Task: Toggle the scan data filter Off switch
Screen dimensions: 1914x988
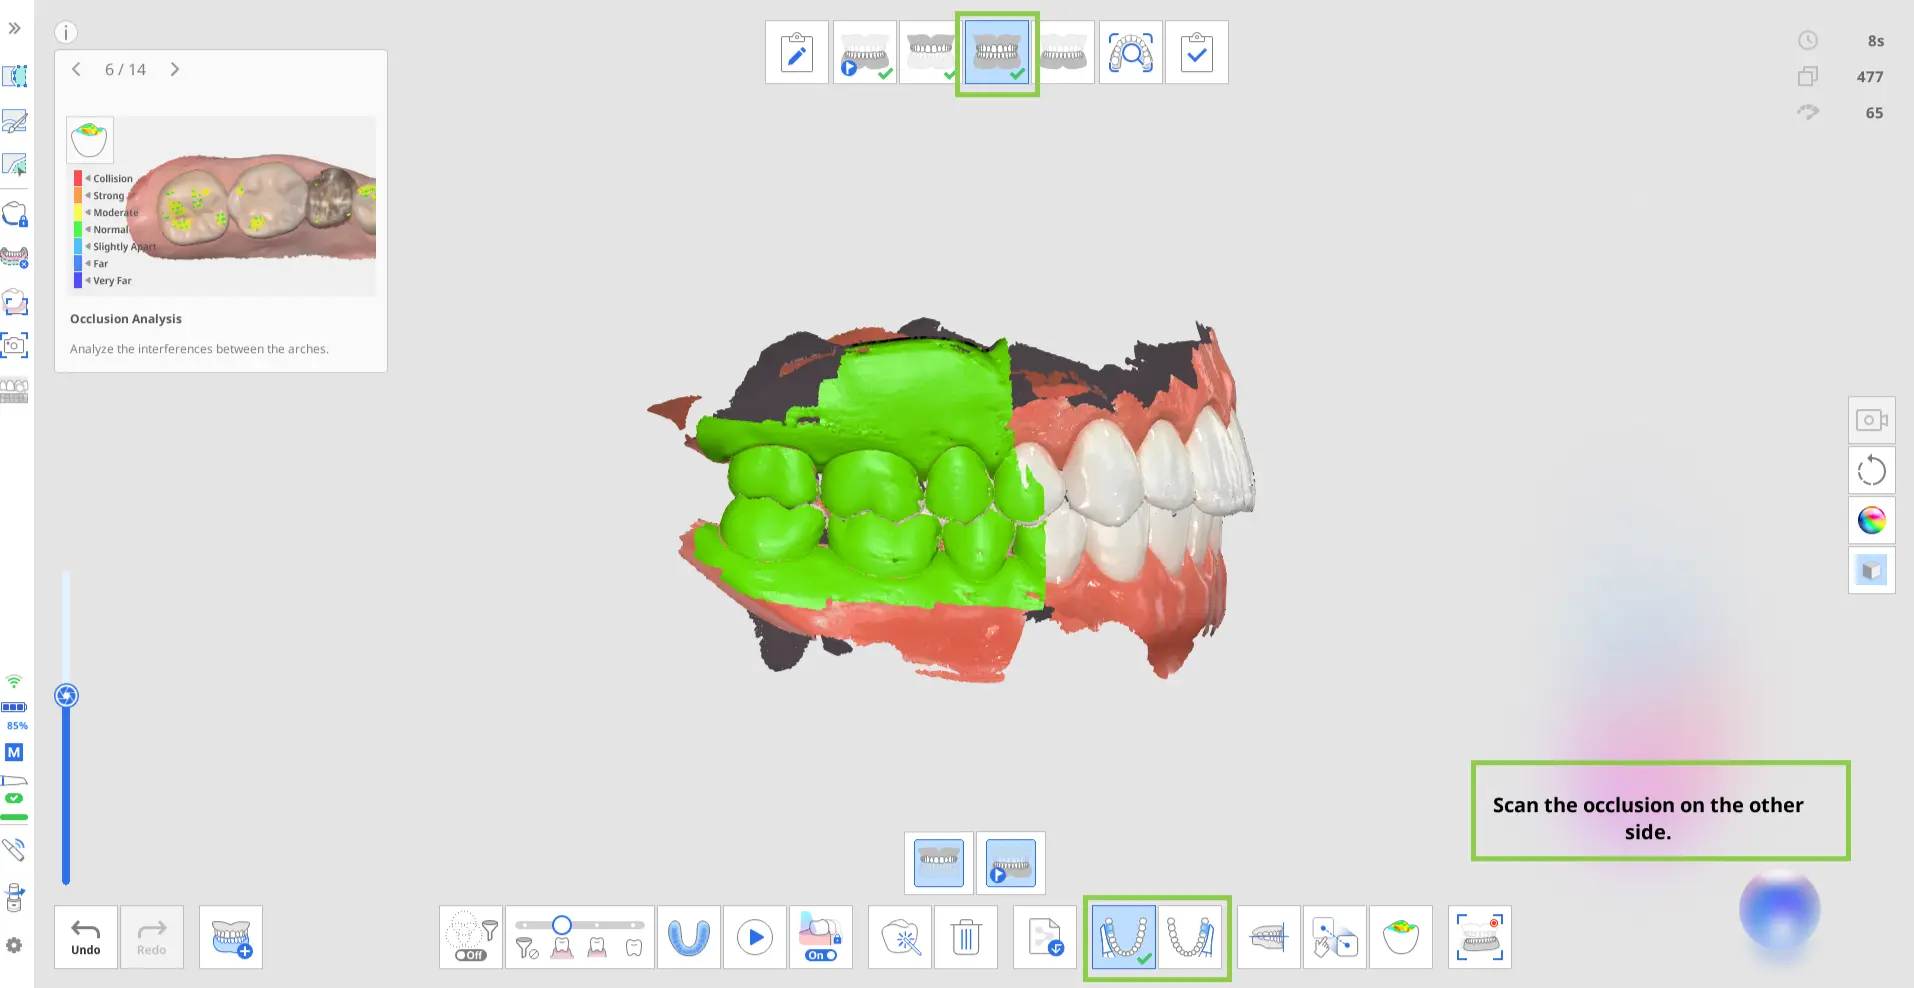Action: [470, 955]
